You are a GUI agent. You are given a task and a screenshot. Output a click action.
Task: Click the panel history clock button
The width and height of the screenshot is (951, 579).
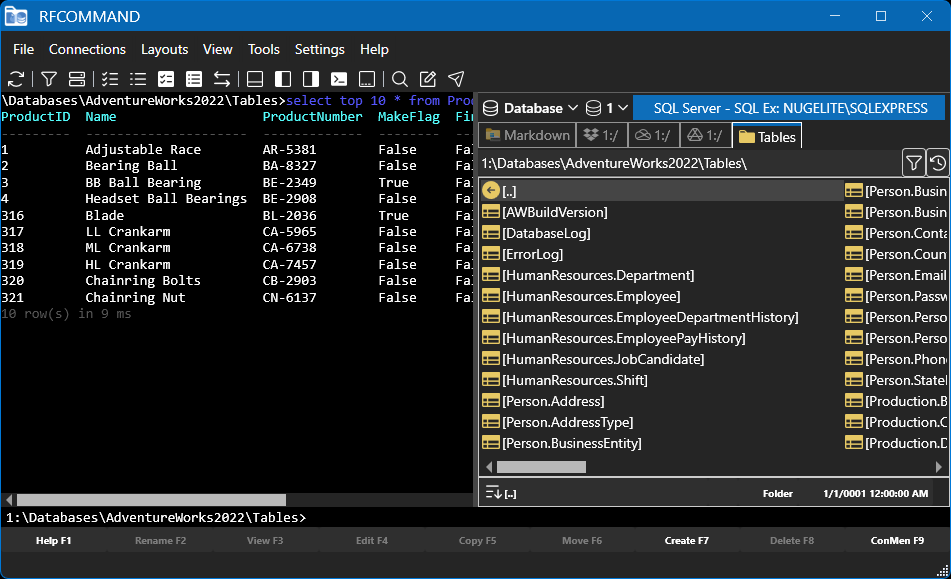coord(938,162)
